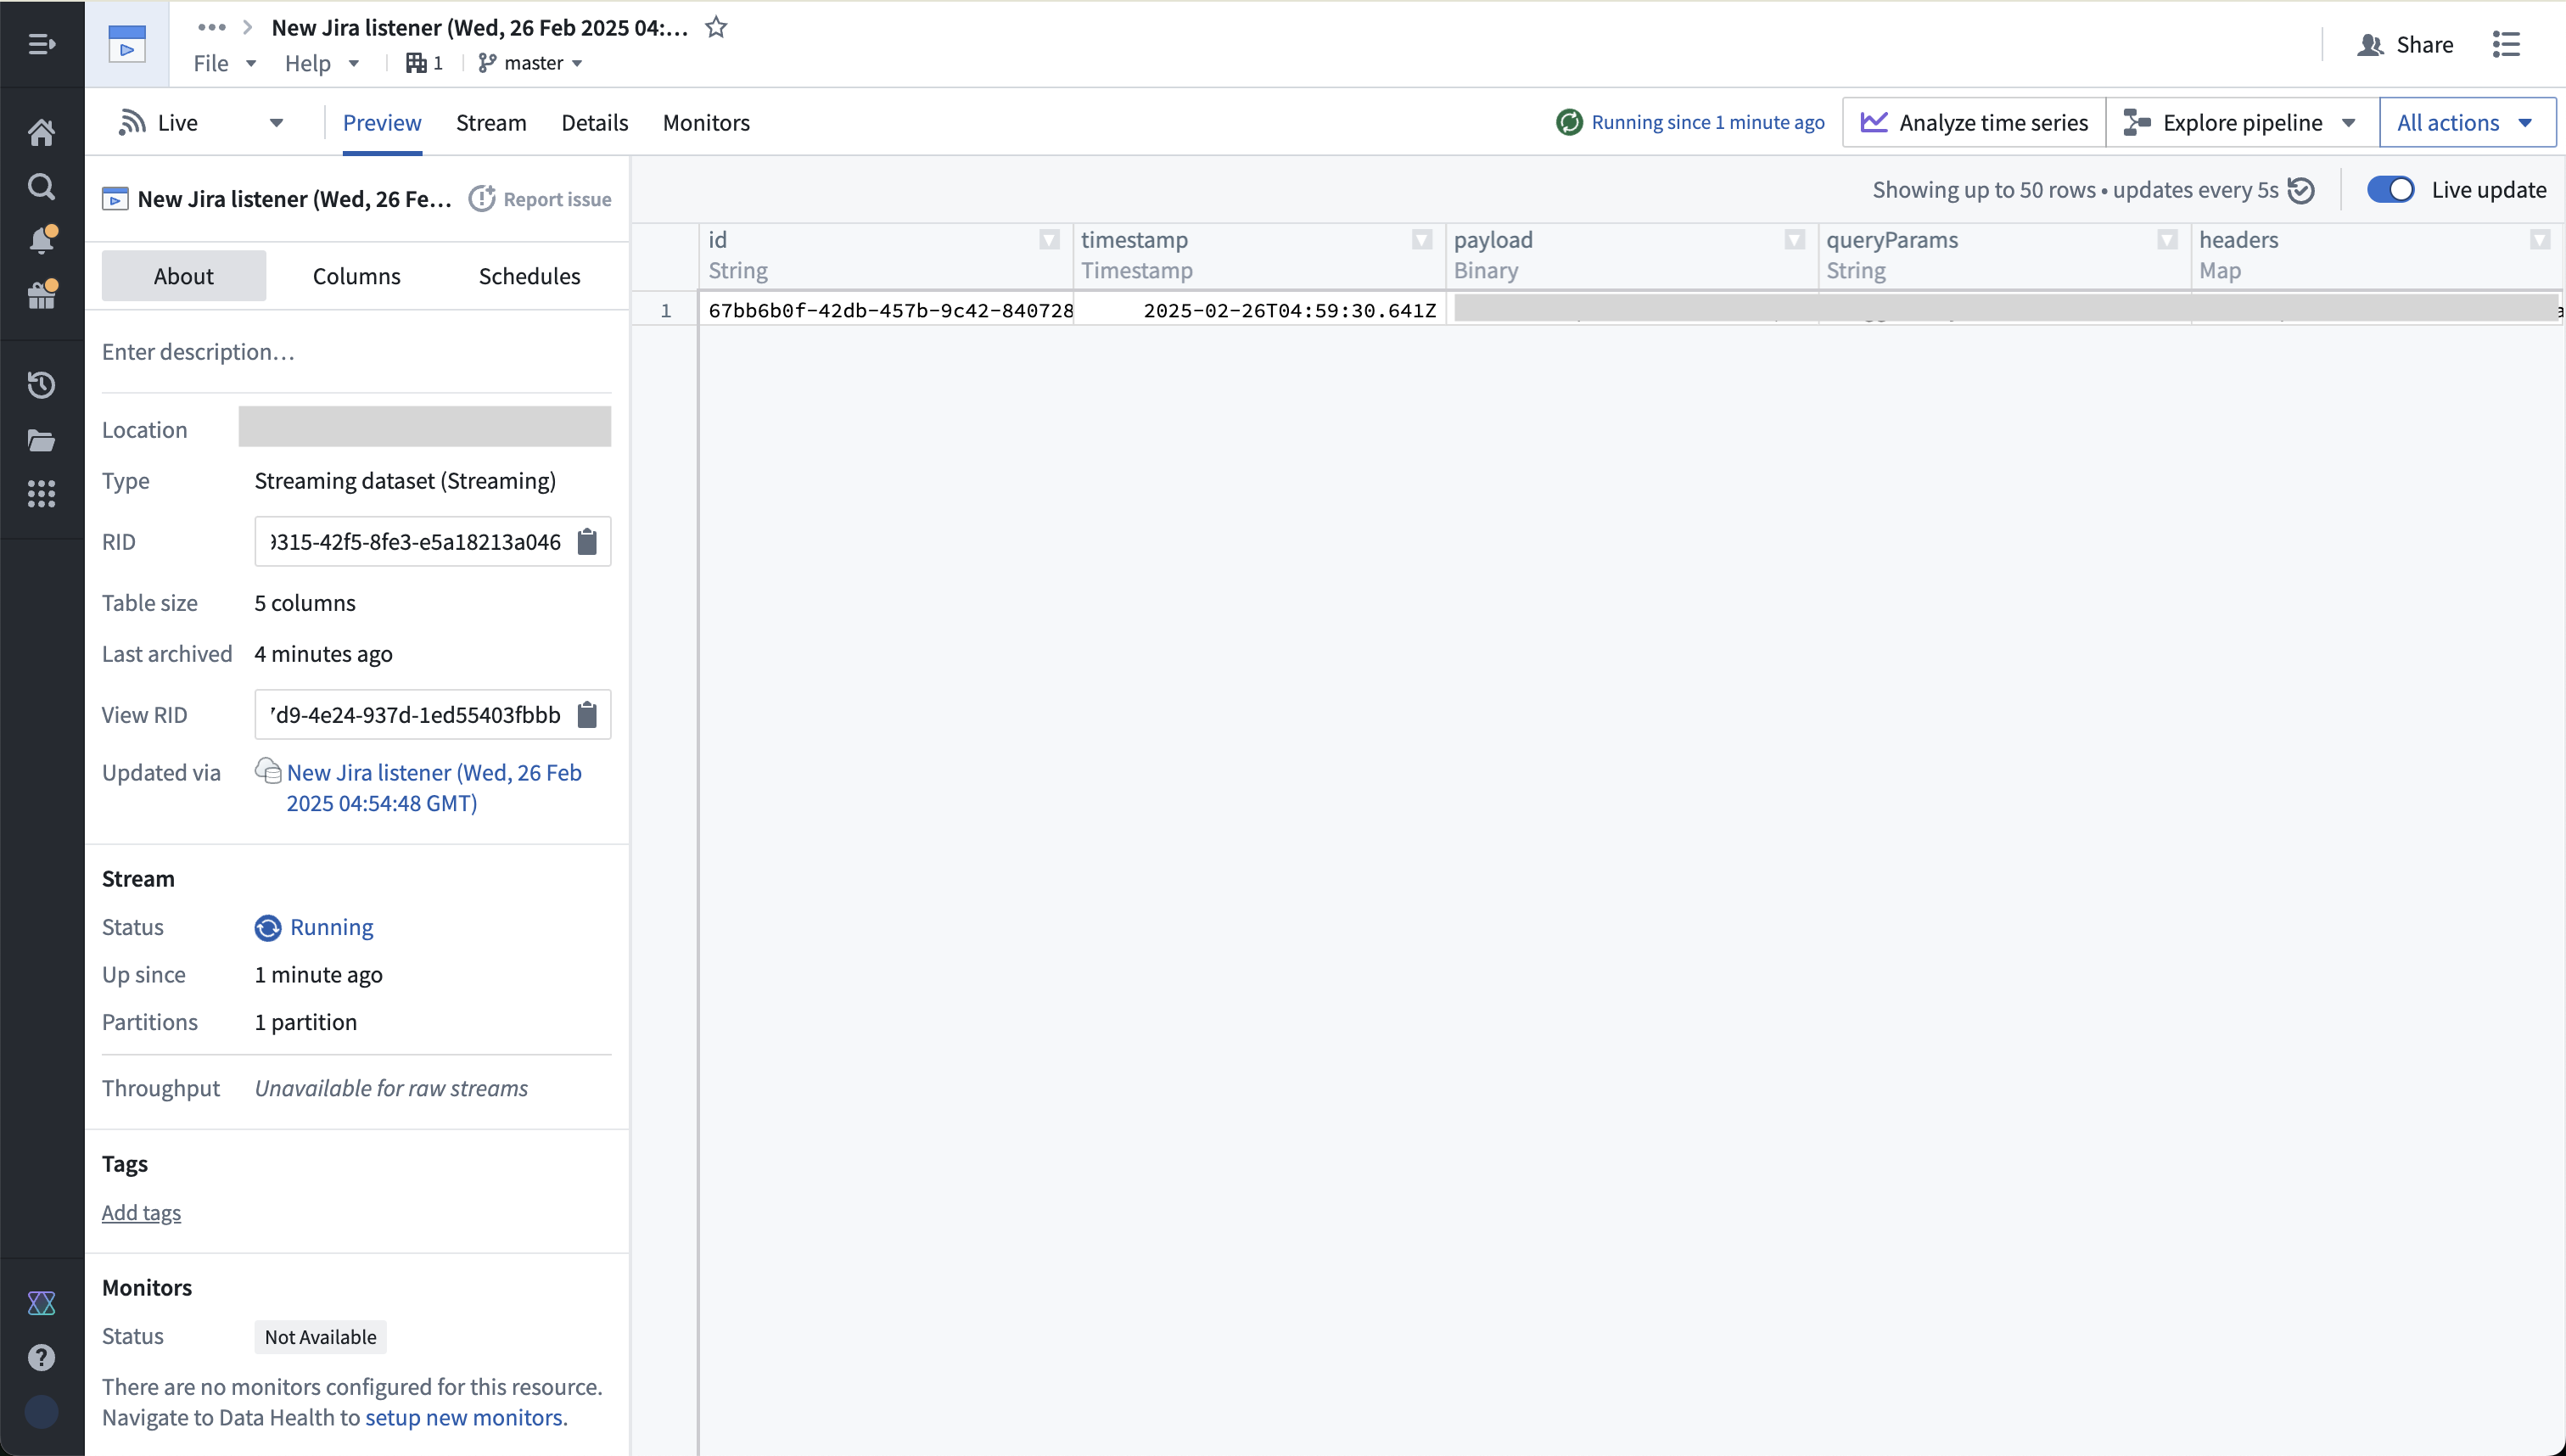Click the gift box icon in sidebar

coord(42,294)
